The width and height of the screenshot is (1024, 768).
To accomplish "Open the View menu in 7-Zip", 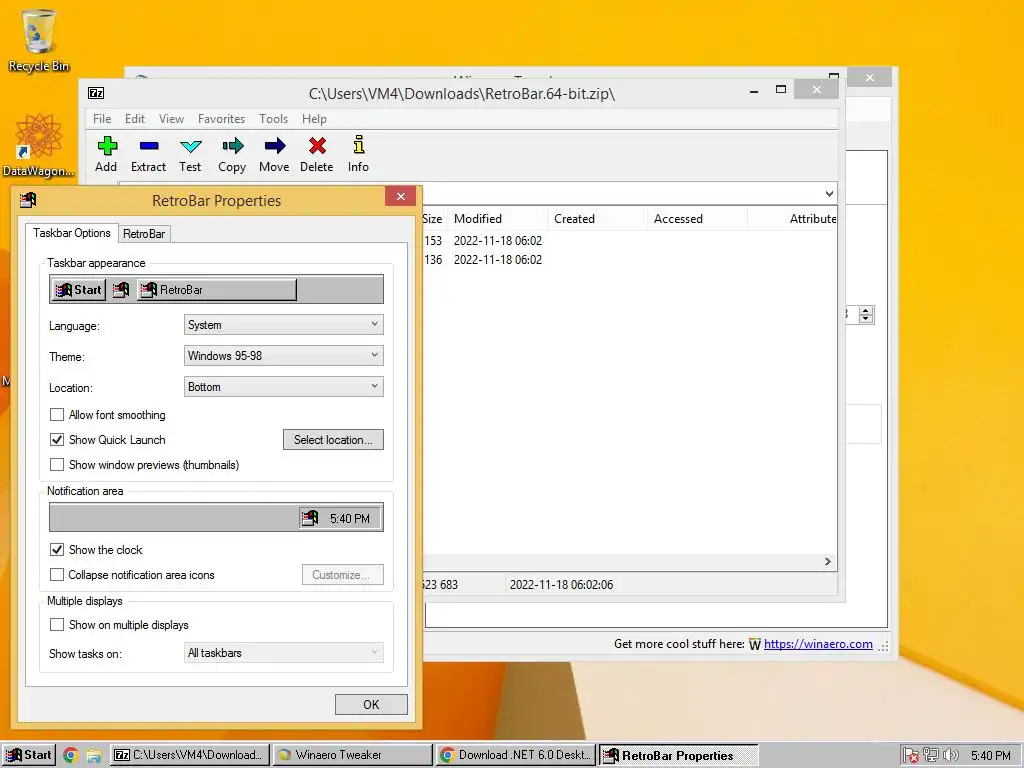I will coord(171,119).
